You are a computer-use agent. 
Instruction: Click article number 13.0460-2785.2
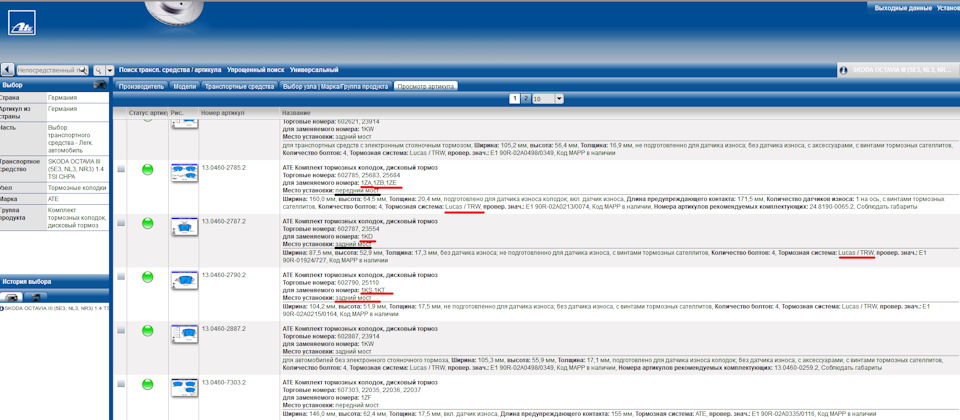[223, 167]
